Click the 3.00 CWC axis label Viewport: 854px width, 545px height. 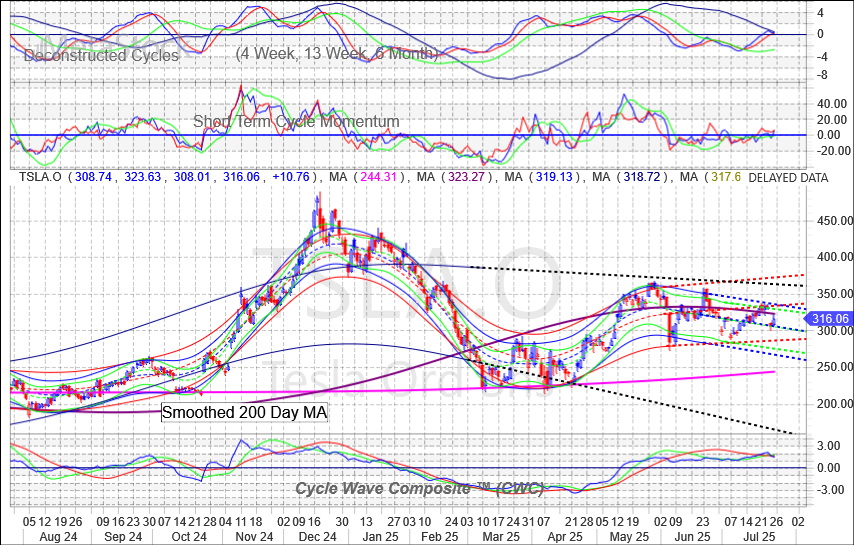click(x=828, y=446)
